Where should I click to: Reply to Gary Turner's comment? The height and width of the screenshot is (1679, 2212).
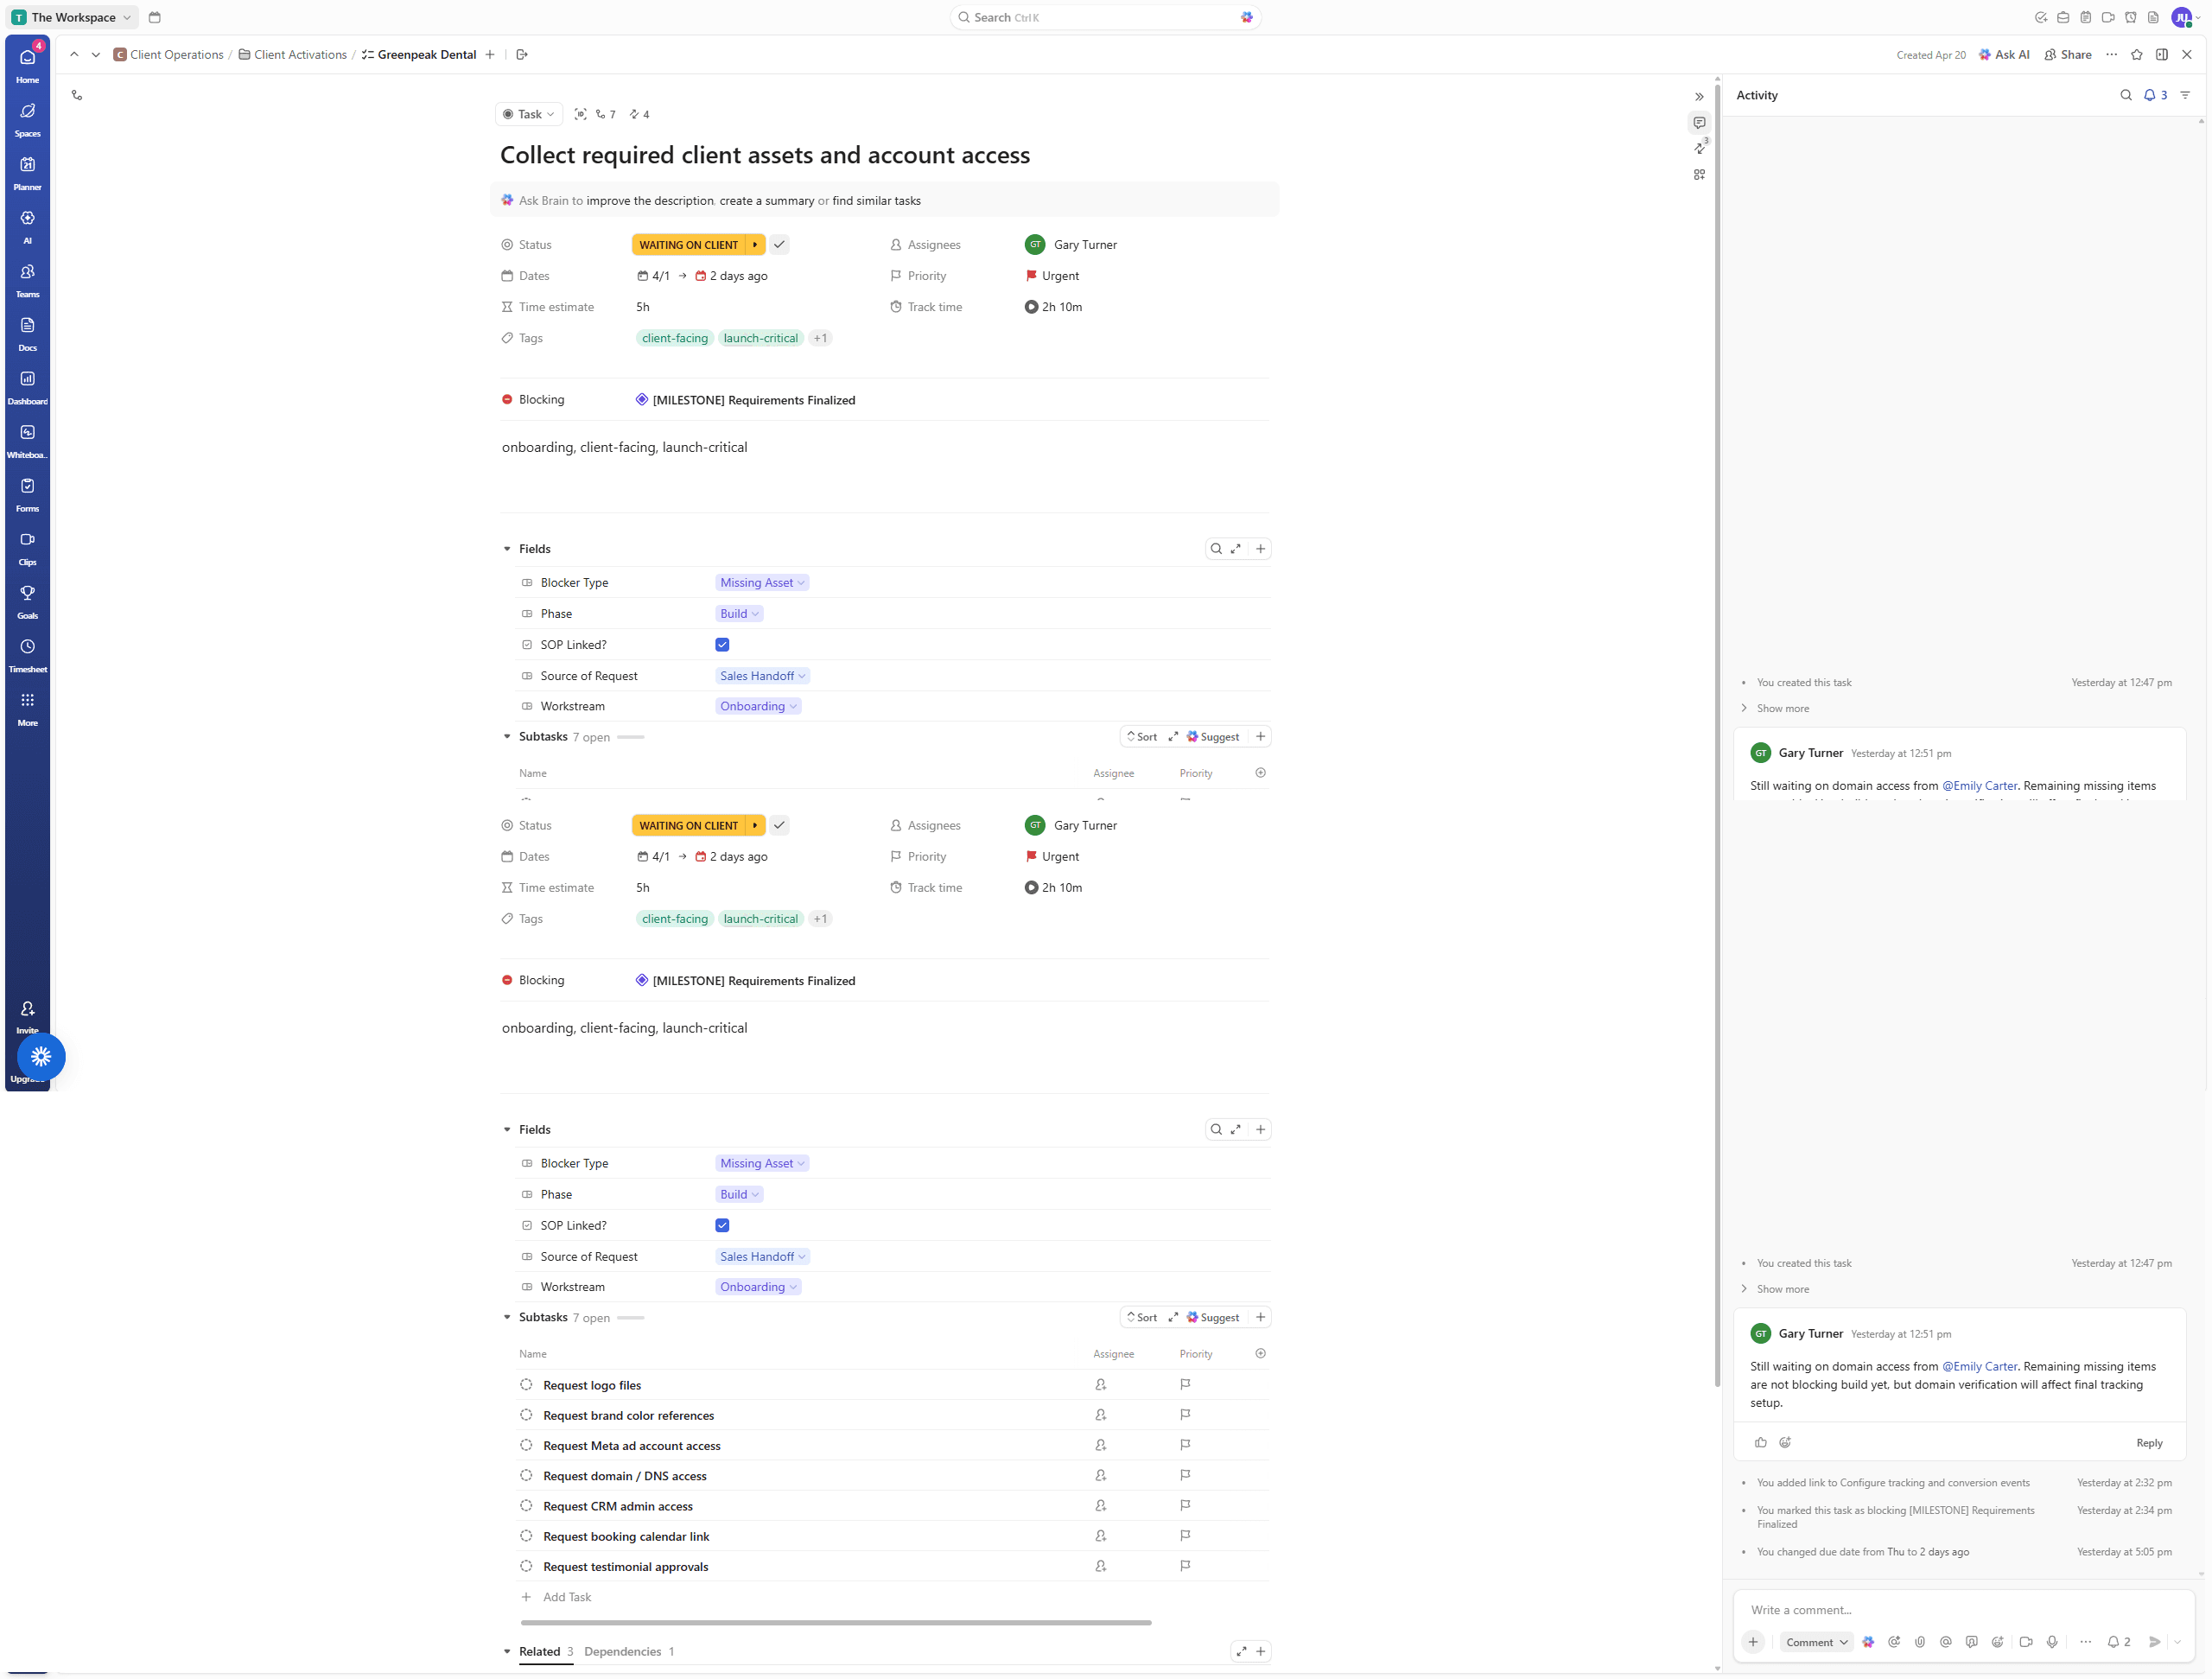[2148, 1443]
